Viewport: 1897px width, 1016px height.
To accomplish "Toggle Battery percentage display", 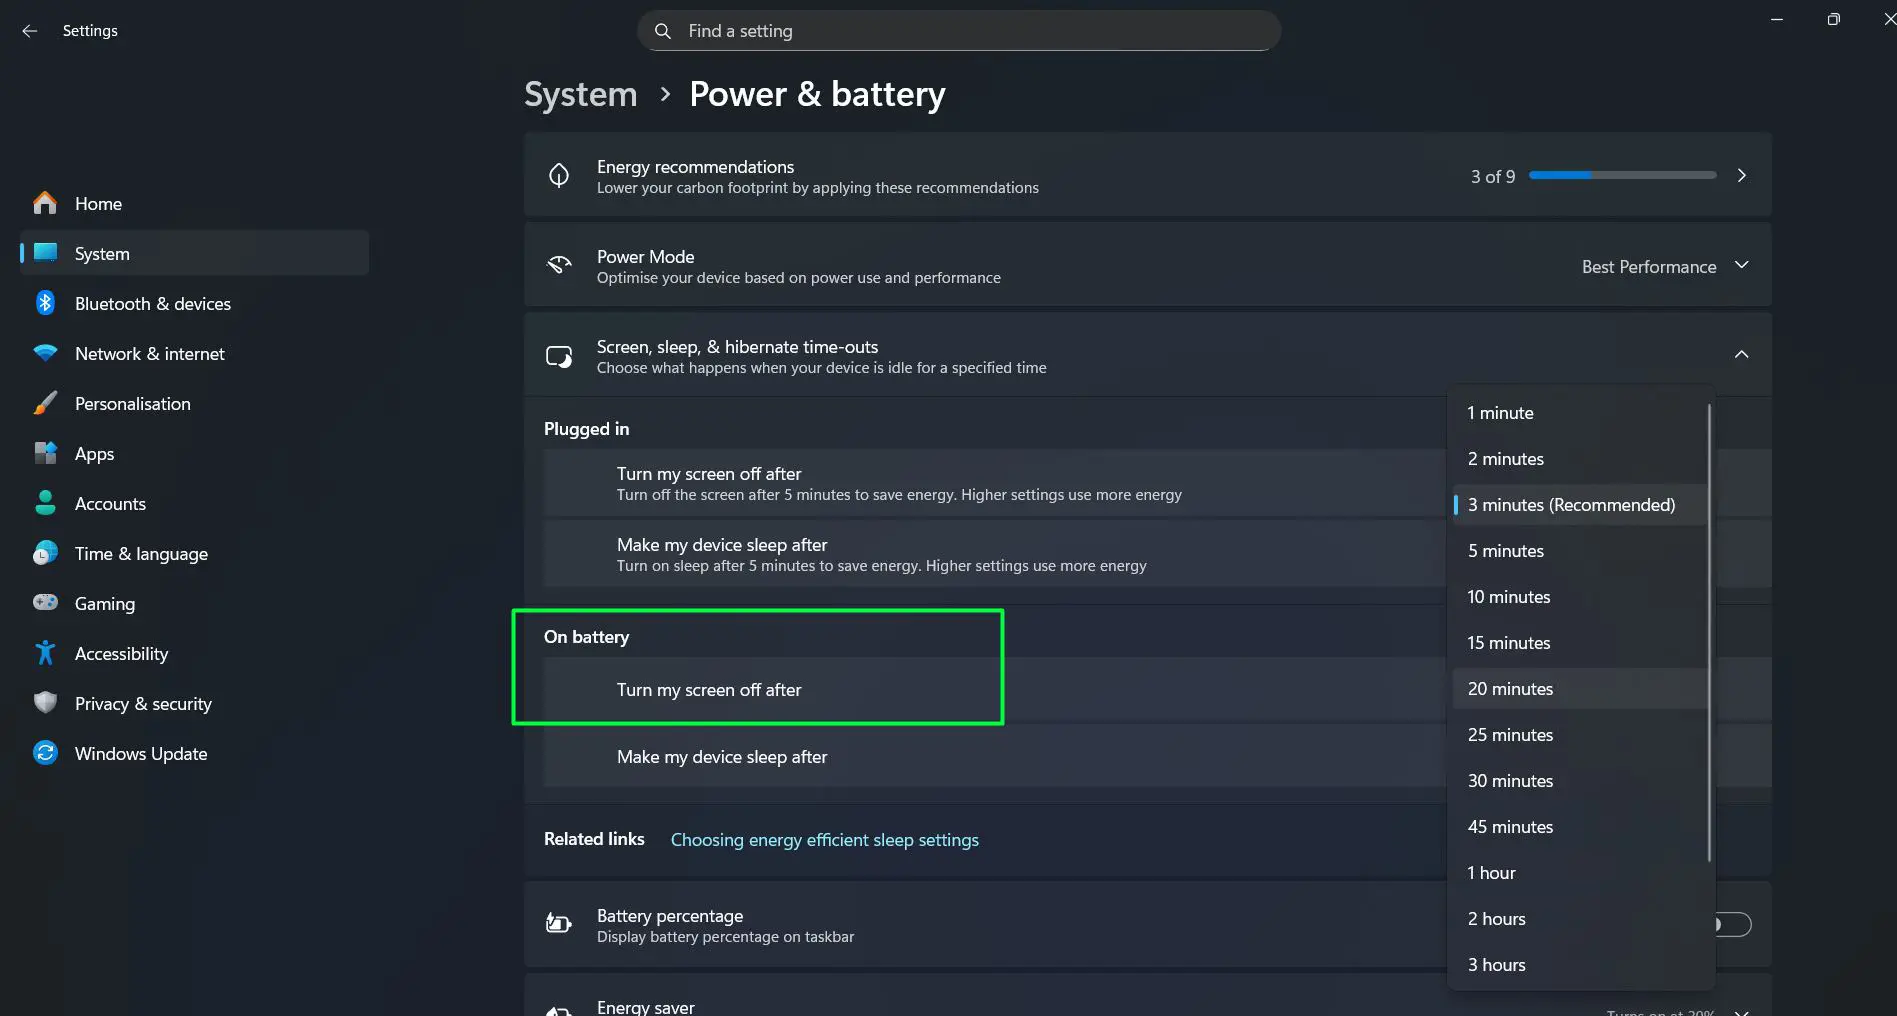I will [1732, 924].
